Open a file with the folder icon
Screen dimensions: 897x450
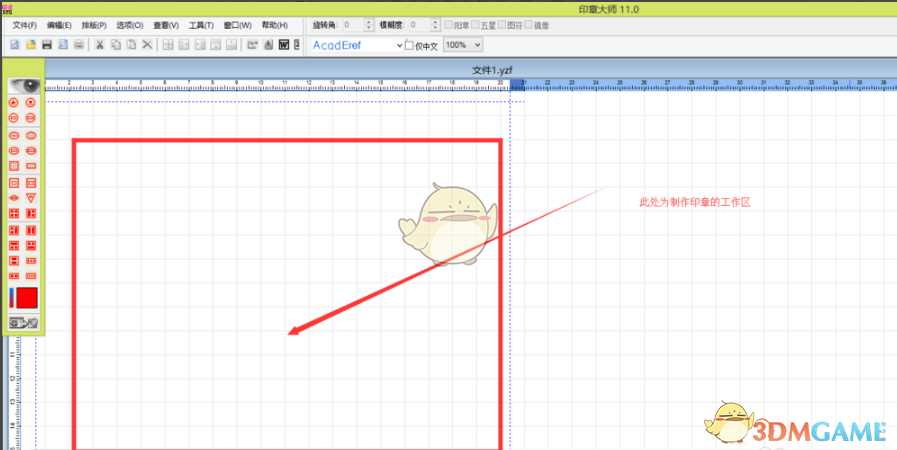click(31, 45)
